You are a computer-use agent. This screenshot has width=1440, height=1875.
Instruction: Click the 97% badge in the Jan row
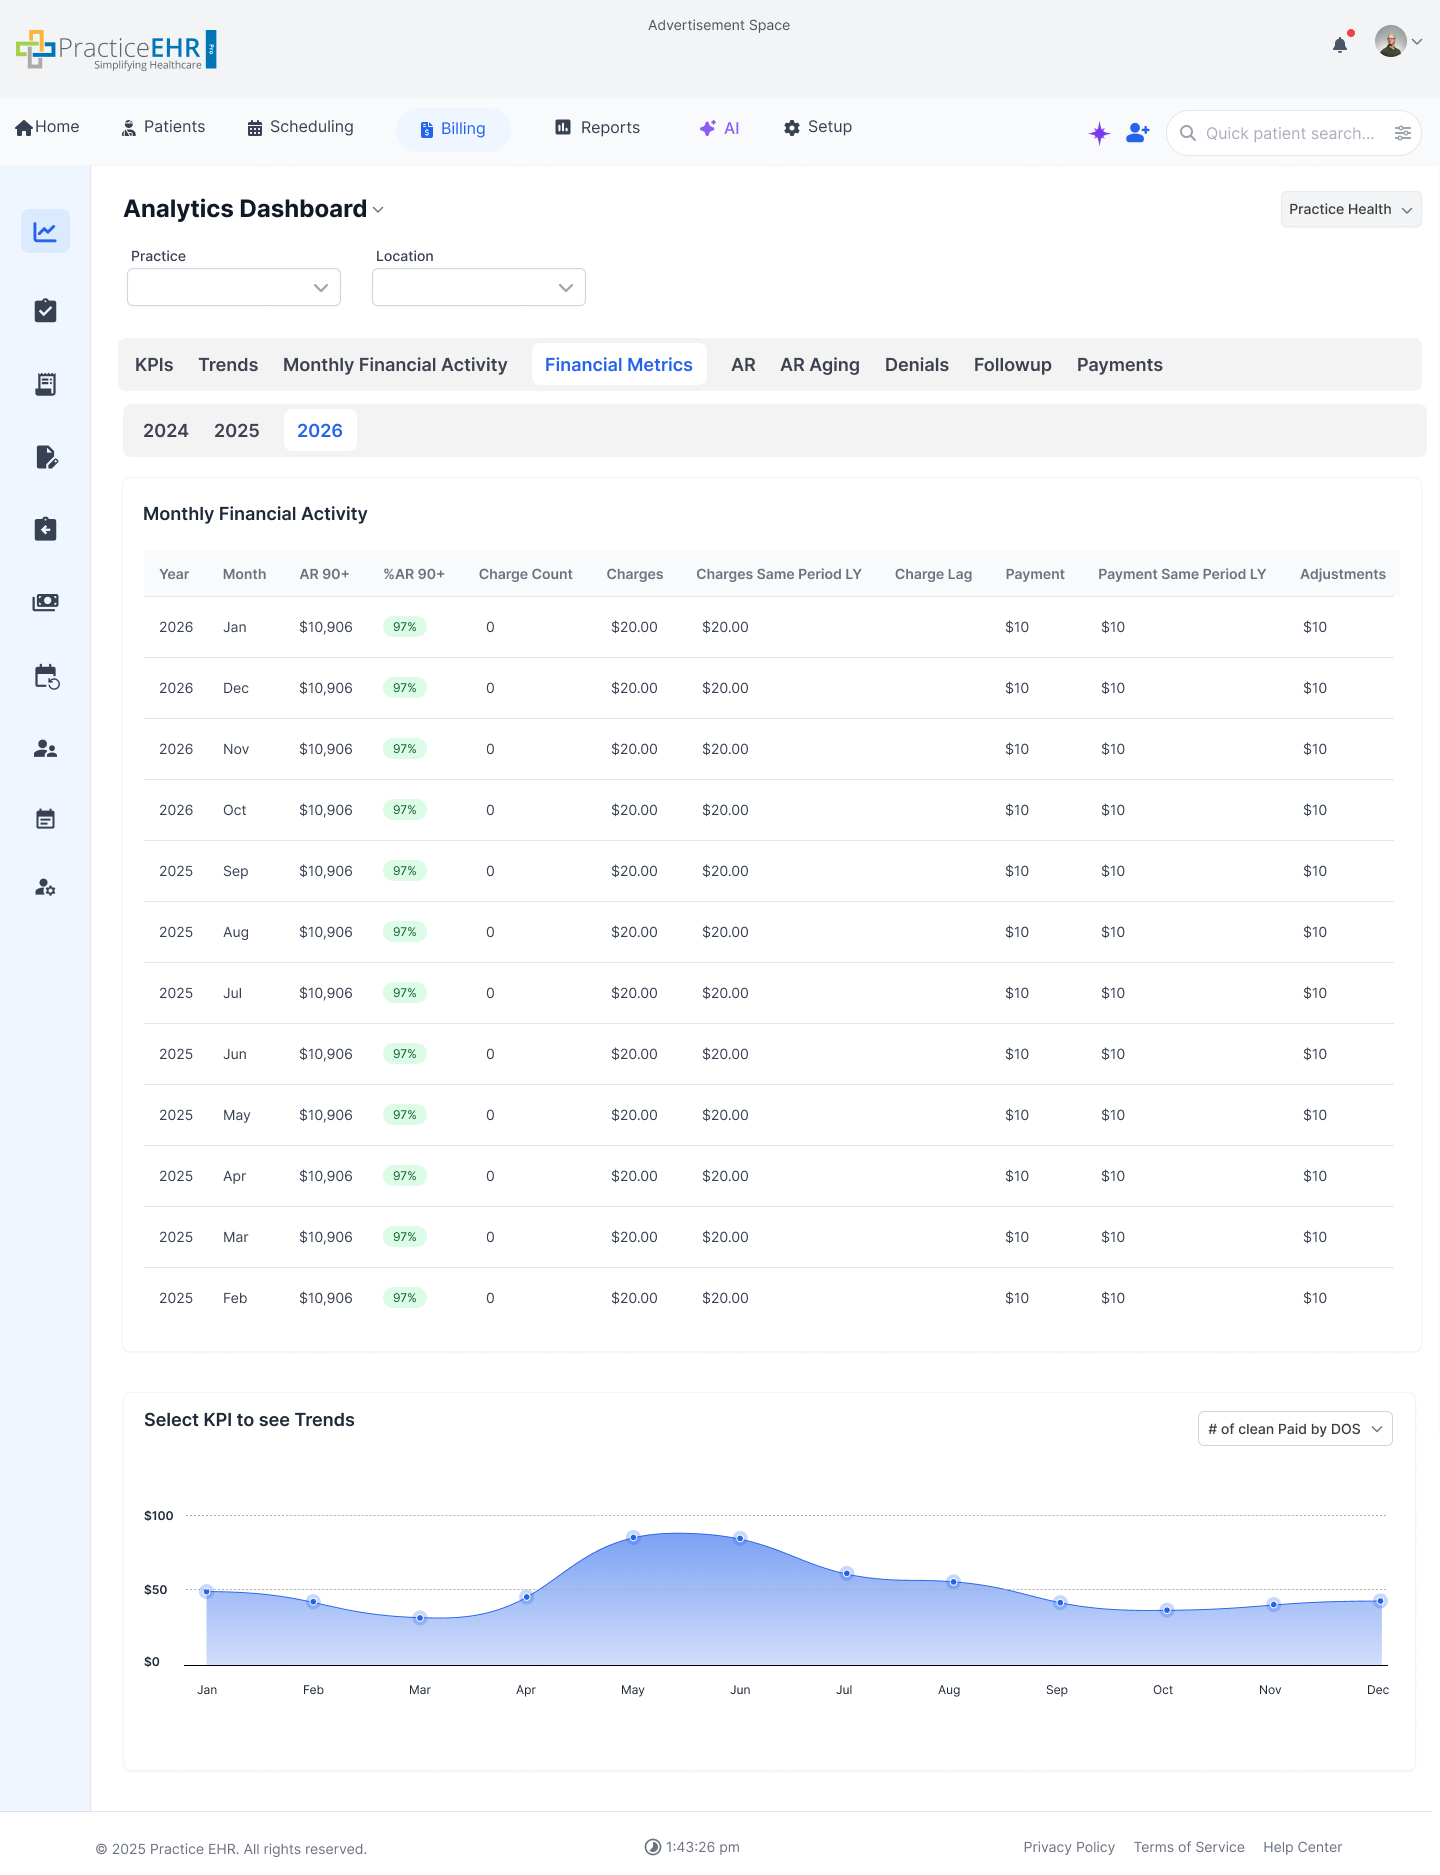click(x=405, y=627)
